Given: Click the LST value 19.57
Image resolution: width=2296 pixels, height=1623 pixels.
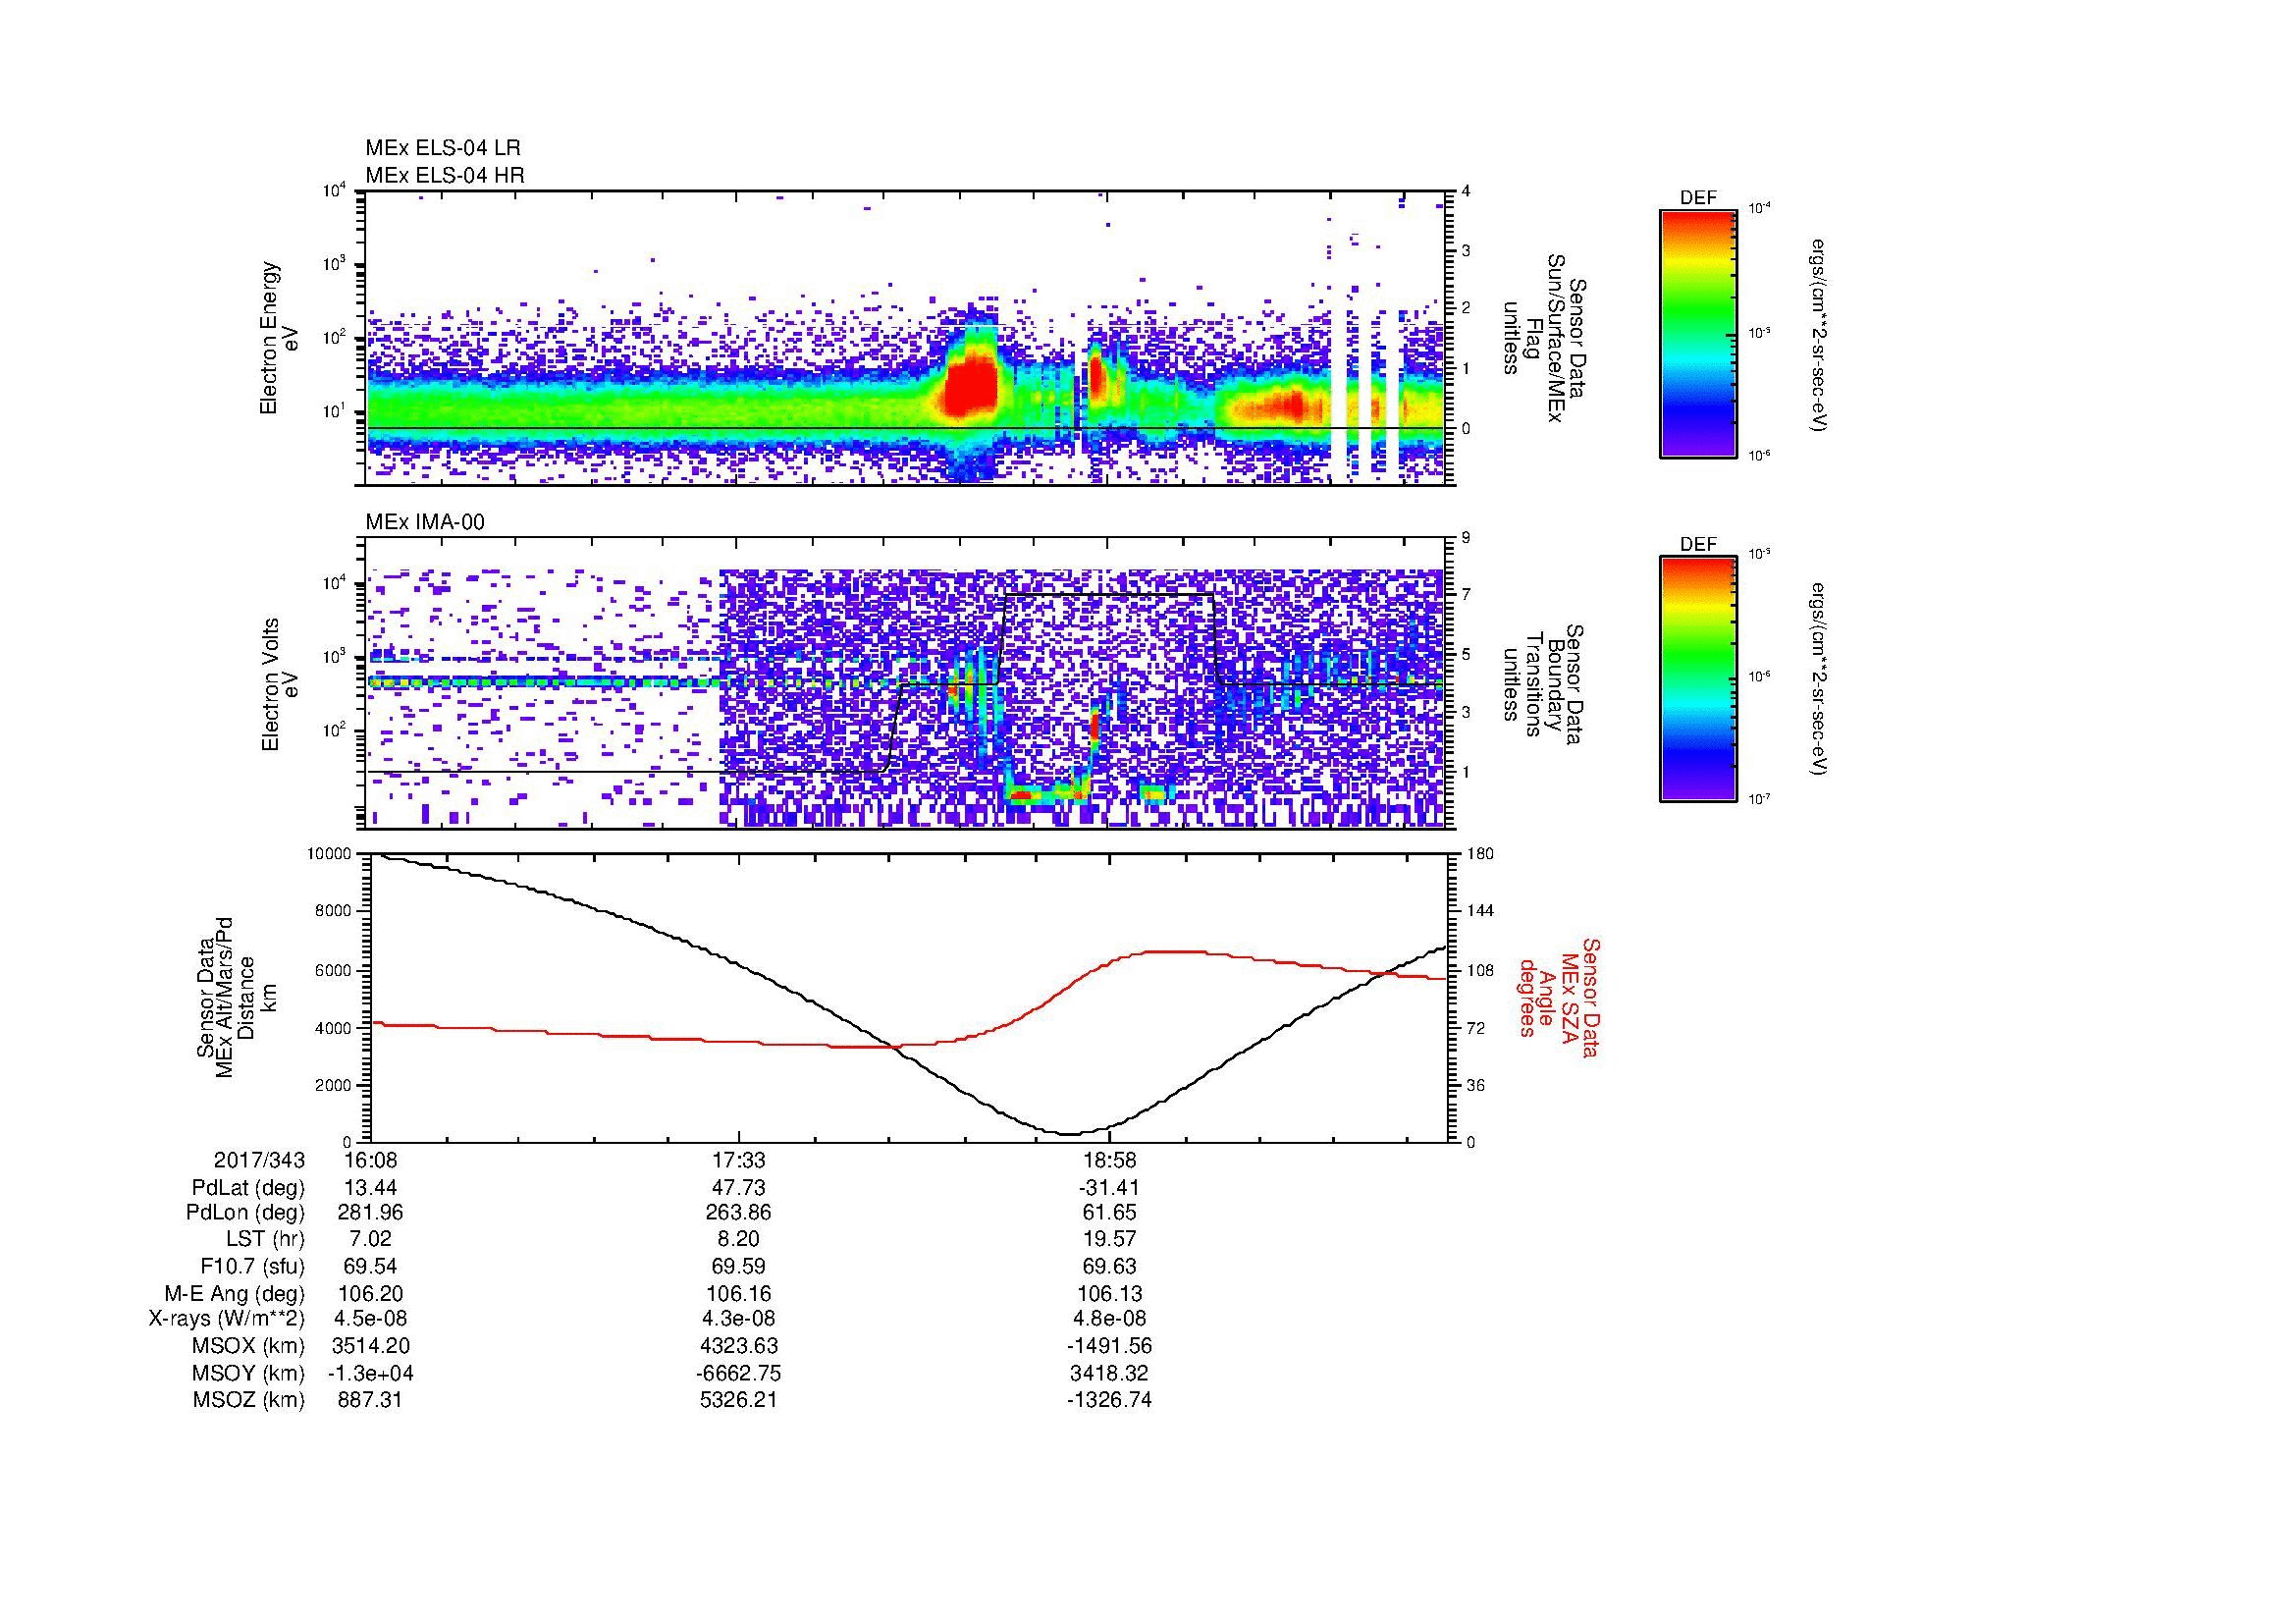Looking at the screenshot, I should pos(1109,1238).
